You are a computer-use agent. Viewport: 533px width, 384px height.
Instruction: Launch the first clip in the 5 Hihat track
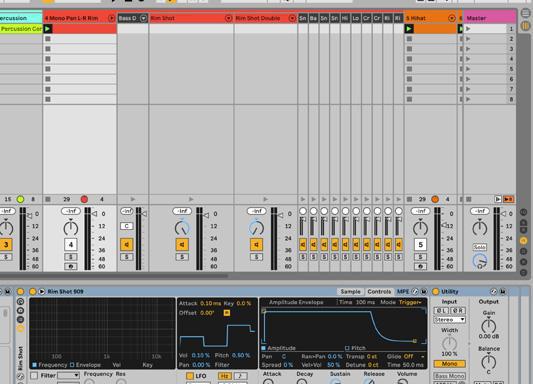409,29
